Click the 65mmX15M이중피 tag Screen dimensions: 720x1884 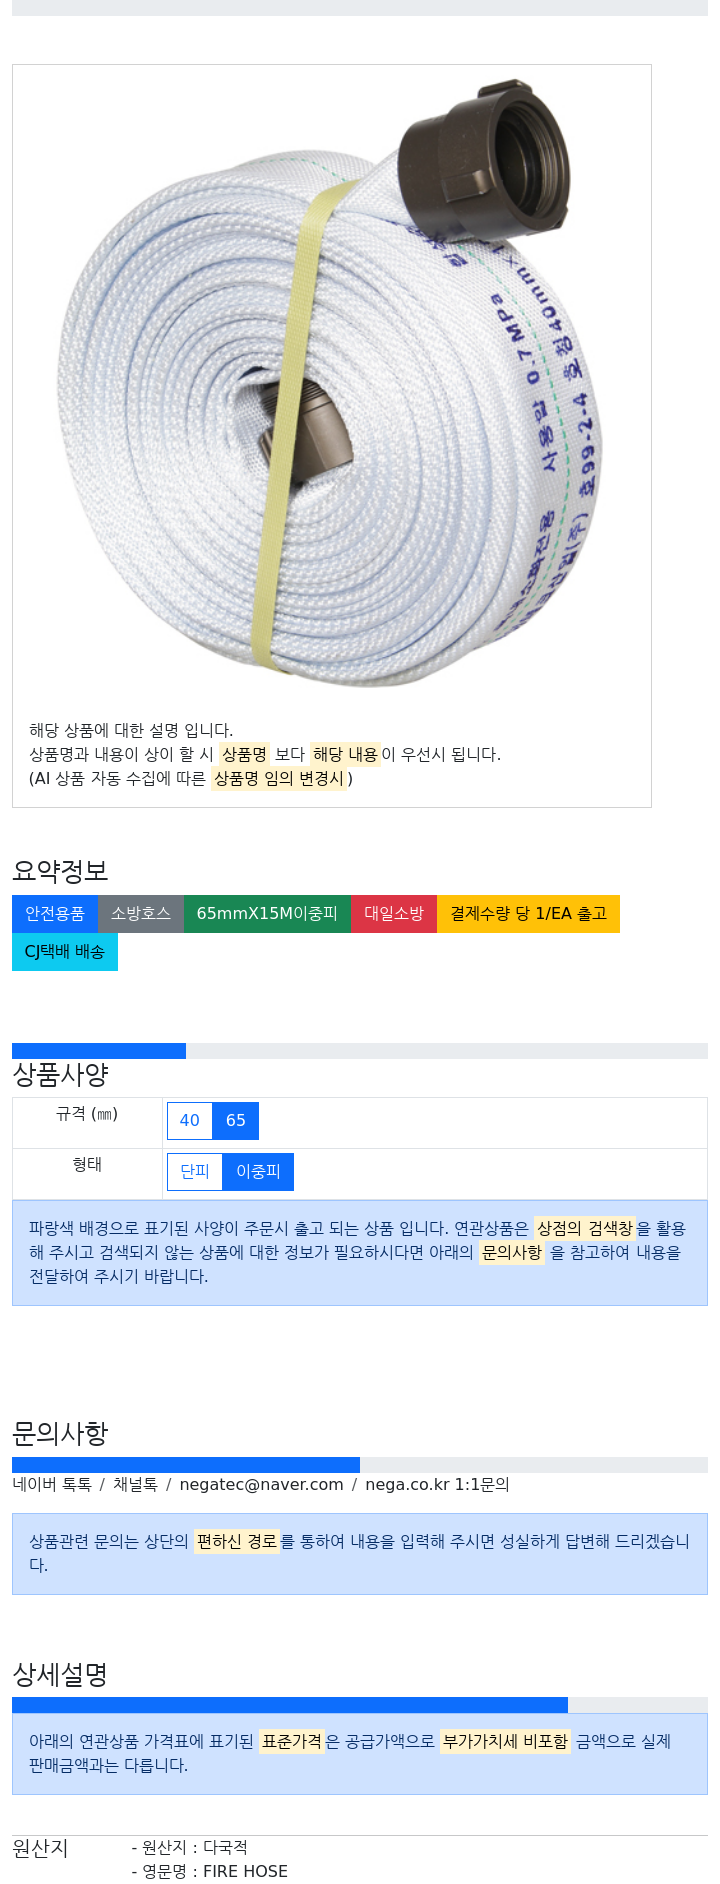[267, 914]
